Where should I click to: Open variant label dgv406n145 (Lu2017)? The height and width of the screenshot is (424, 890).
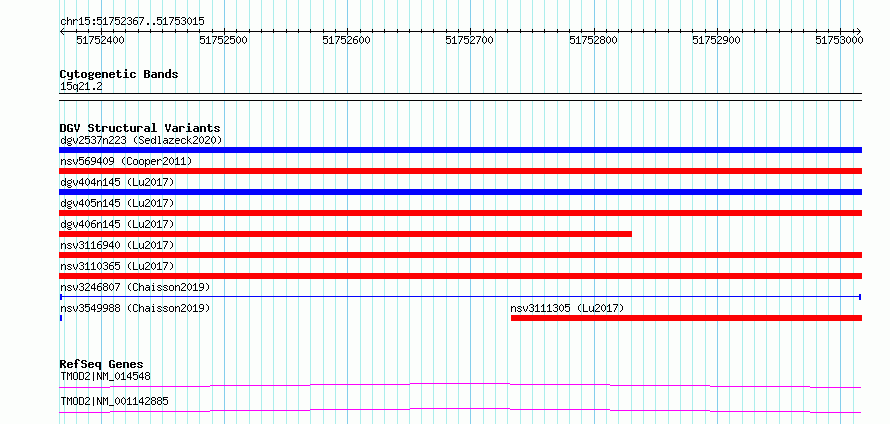[x=117, y=224]
